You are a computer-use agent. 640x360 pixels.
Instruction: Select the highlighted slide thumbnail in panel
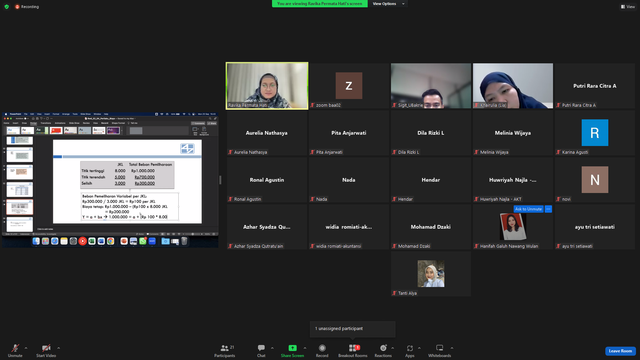[x=20, y=207]
